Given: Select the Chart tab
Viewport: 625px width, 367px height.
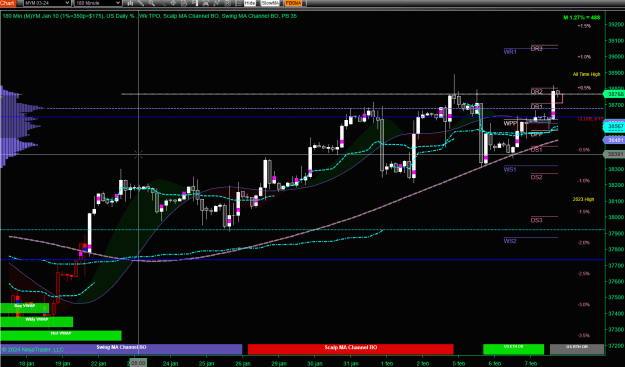Looking at the screenshot, I should pos(8,3).
